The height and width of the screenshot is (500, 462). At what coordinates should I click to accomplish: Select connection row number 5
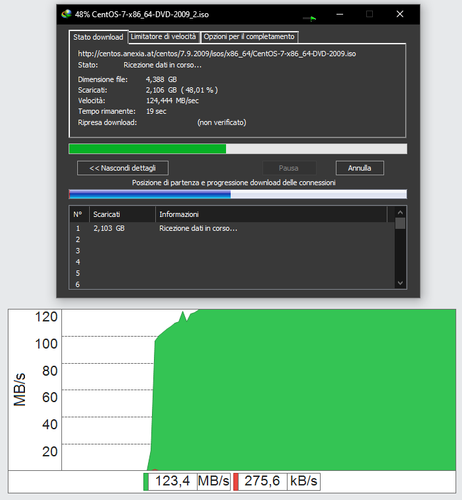232,273
